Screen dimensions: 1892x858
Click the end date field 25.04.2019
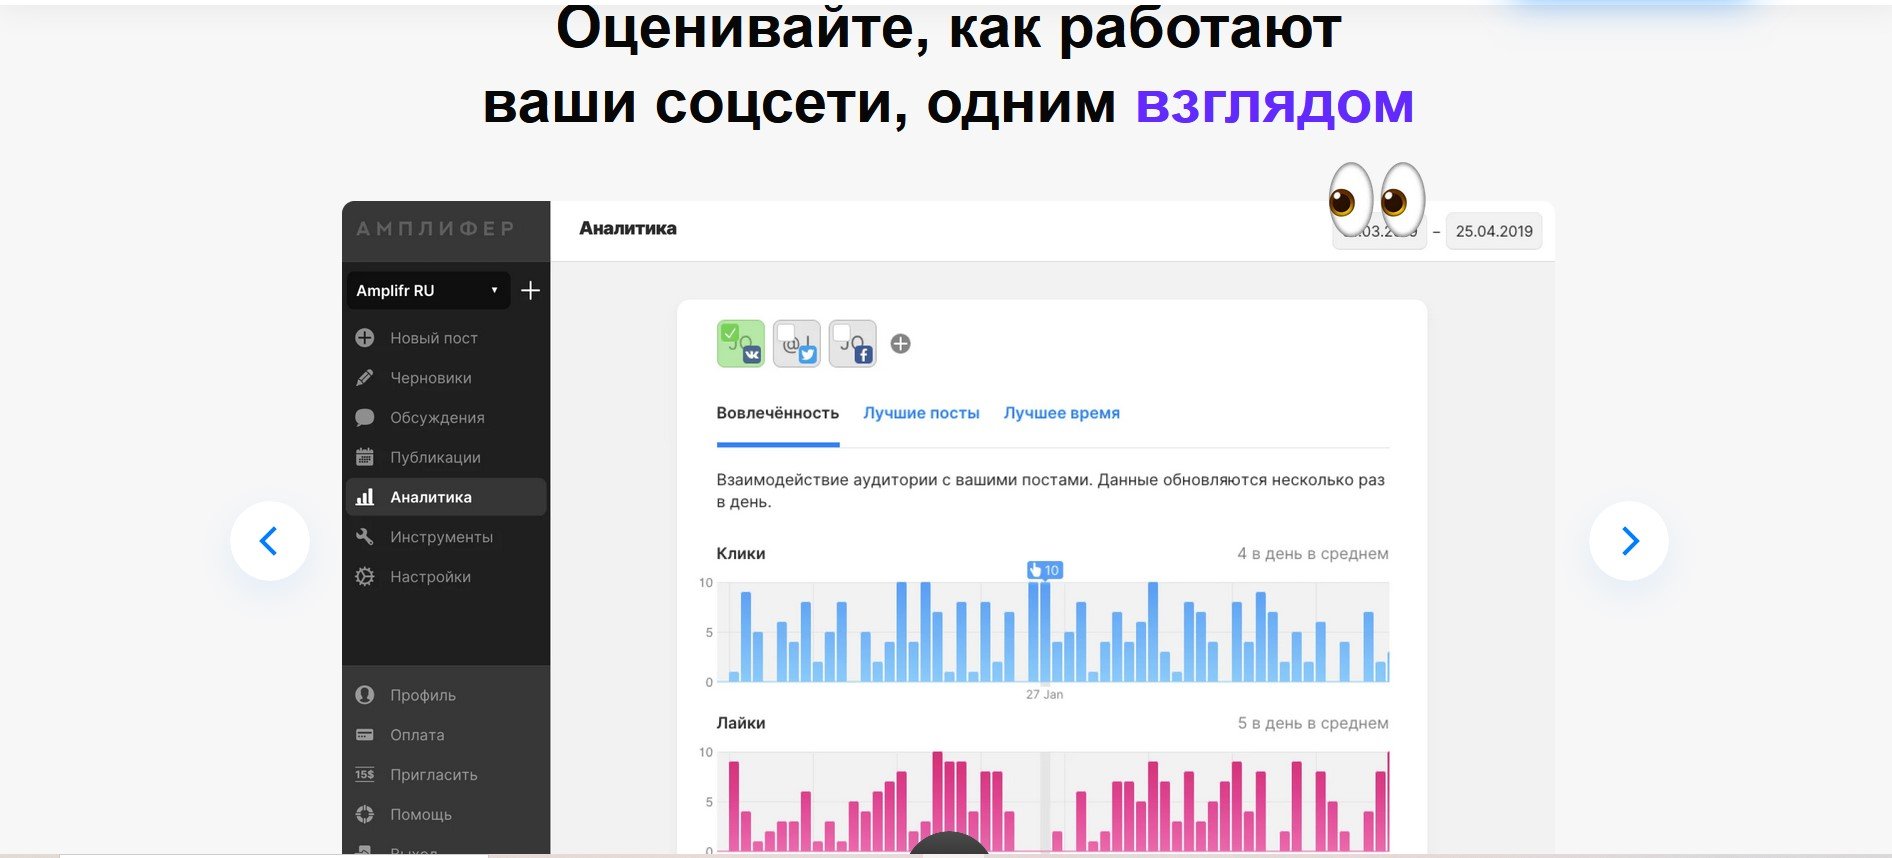1493,231
